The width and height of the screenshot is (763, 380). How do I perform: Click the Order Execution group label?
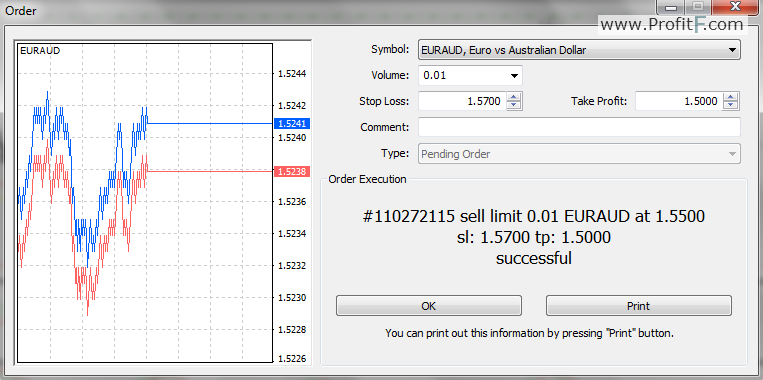tap(367, 179)
